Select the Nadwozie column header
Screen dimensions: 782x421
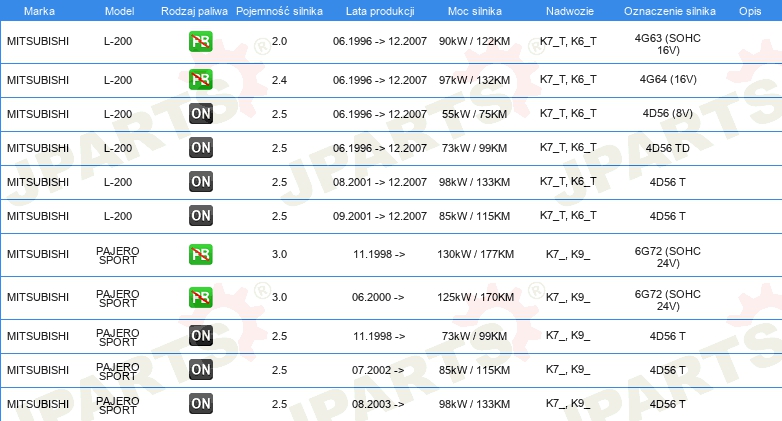click(570, 11)
